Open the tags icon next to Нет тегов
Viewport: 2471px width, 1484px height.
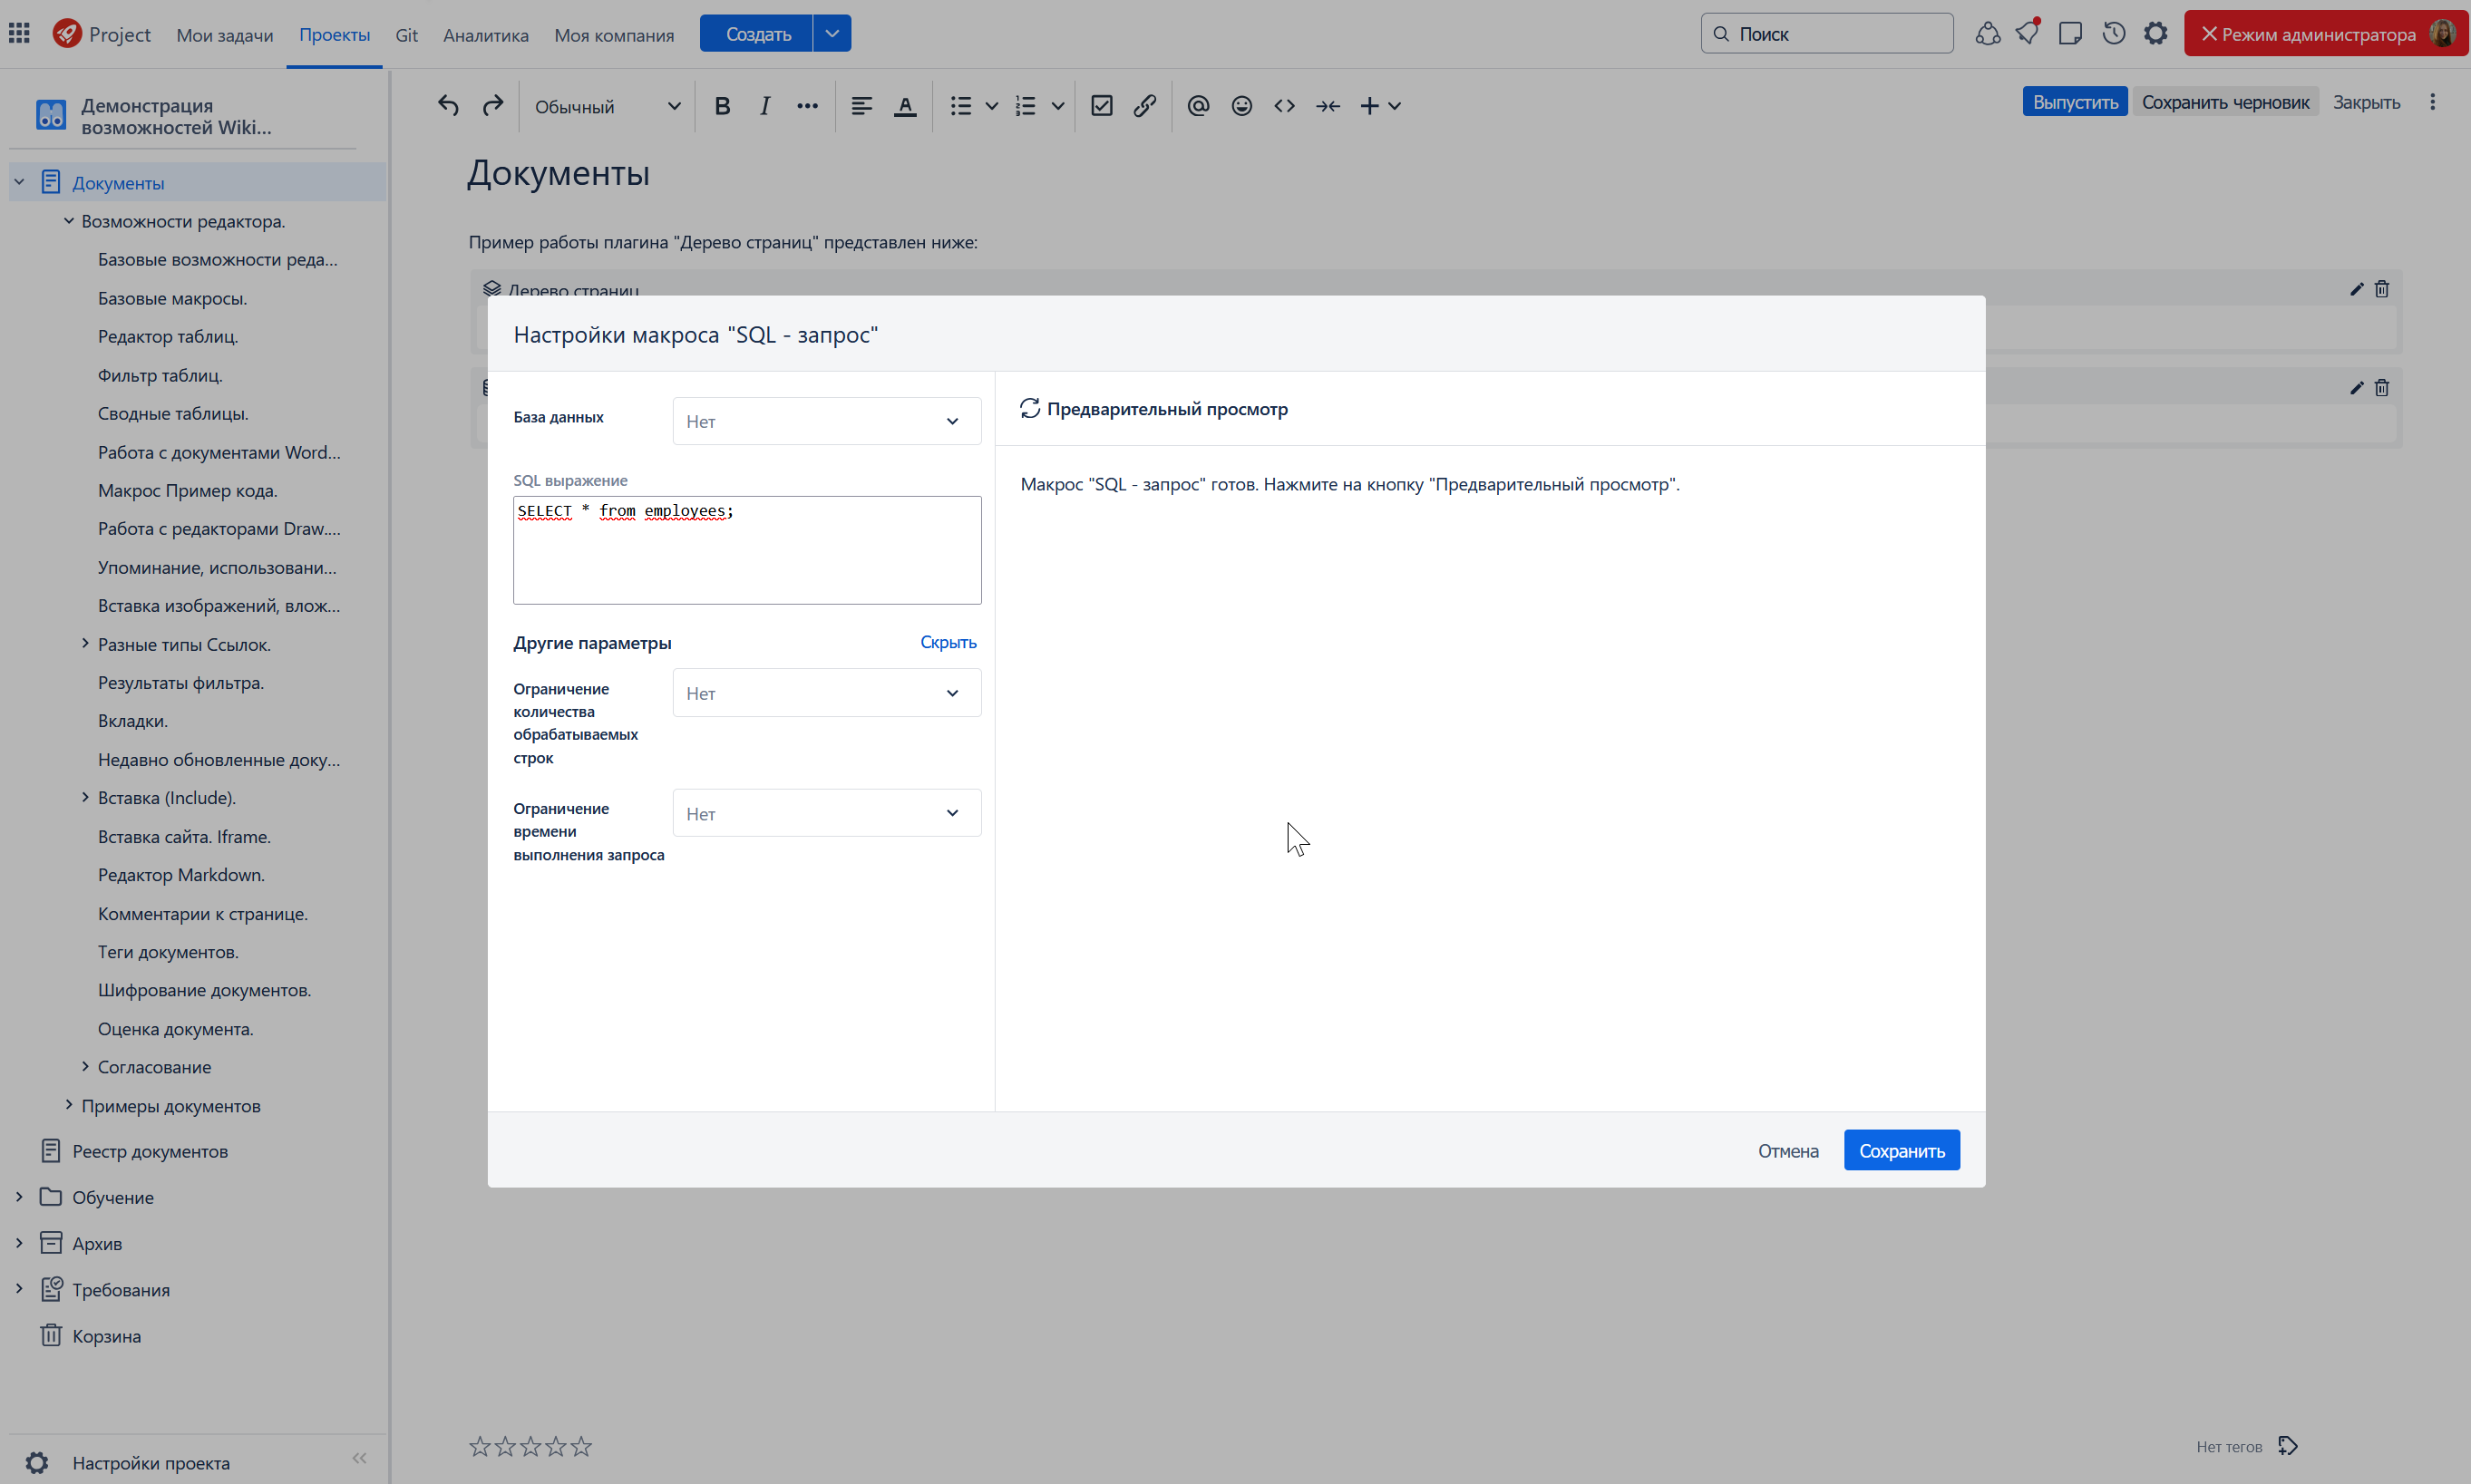(2288, 1446)
